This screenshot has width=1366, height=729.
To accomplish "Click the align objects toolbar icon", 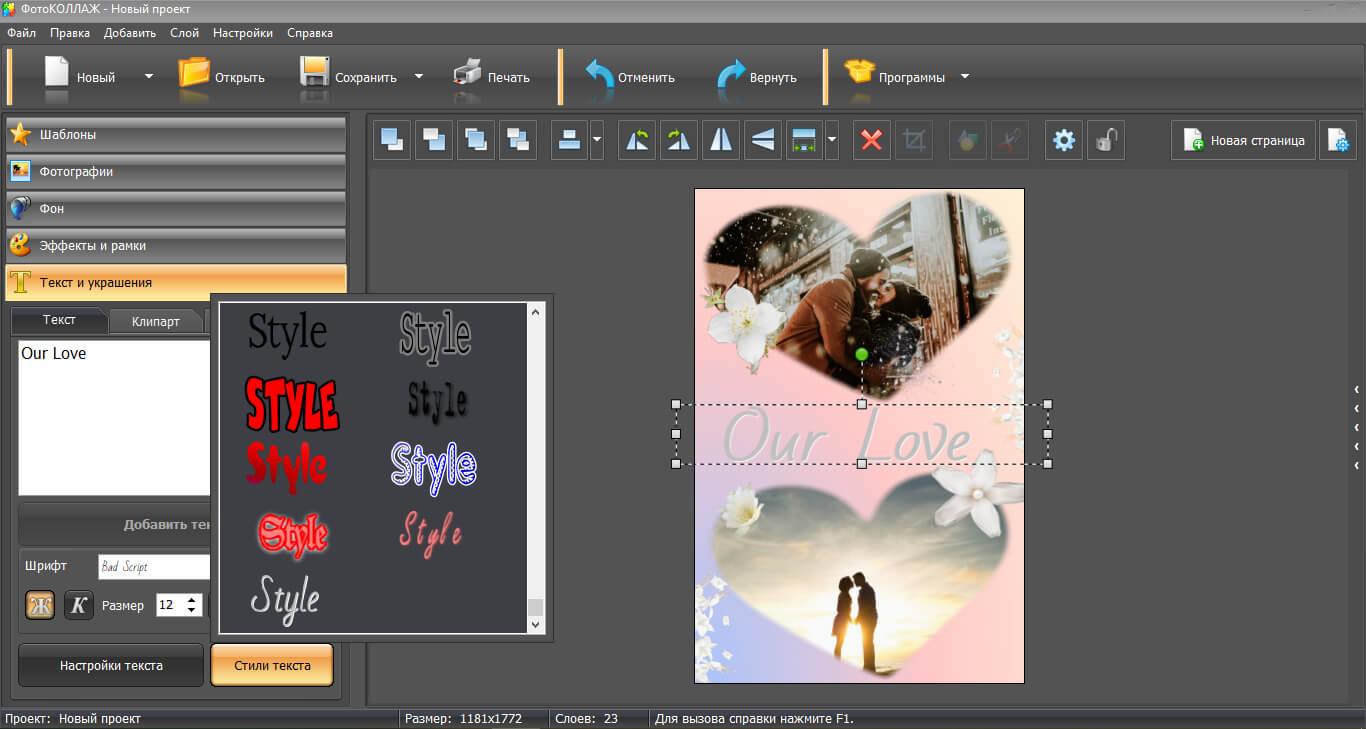I will 570,140.
